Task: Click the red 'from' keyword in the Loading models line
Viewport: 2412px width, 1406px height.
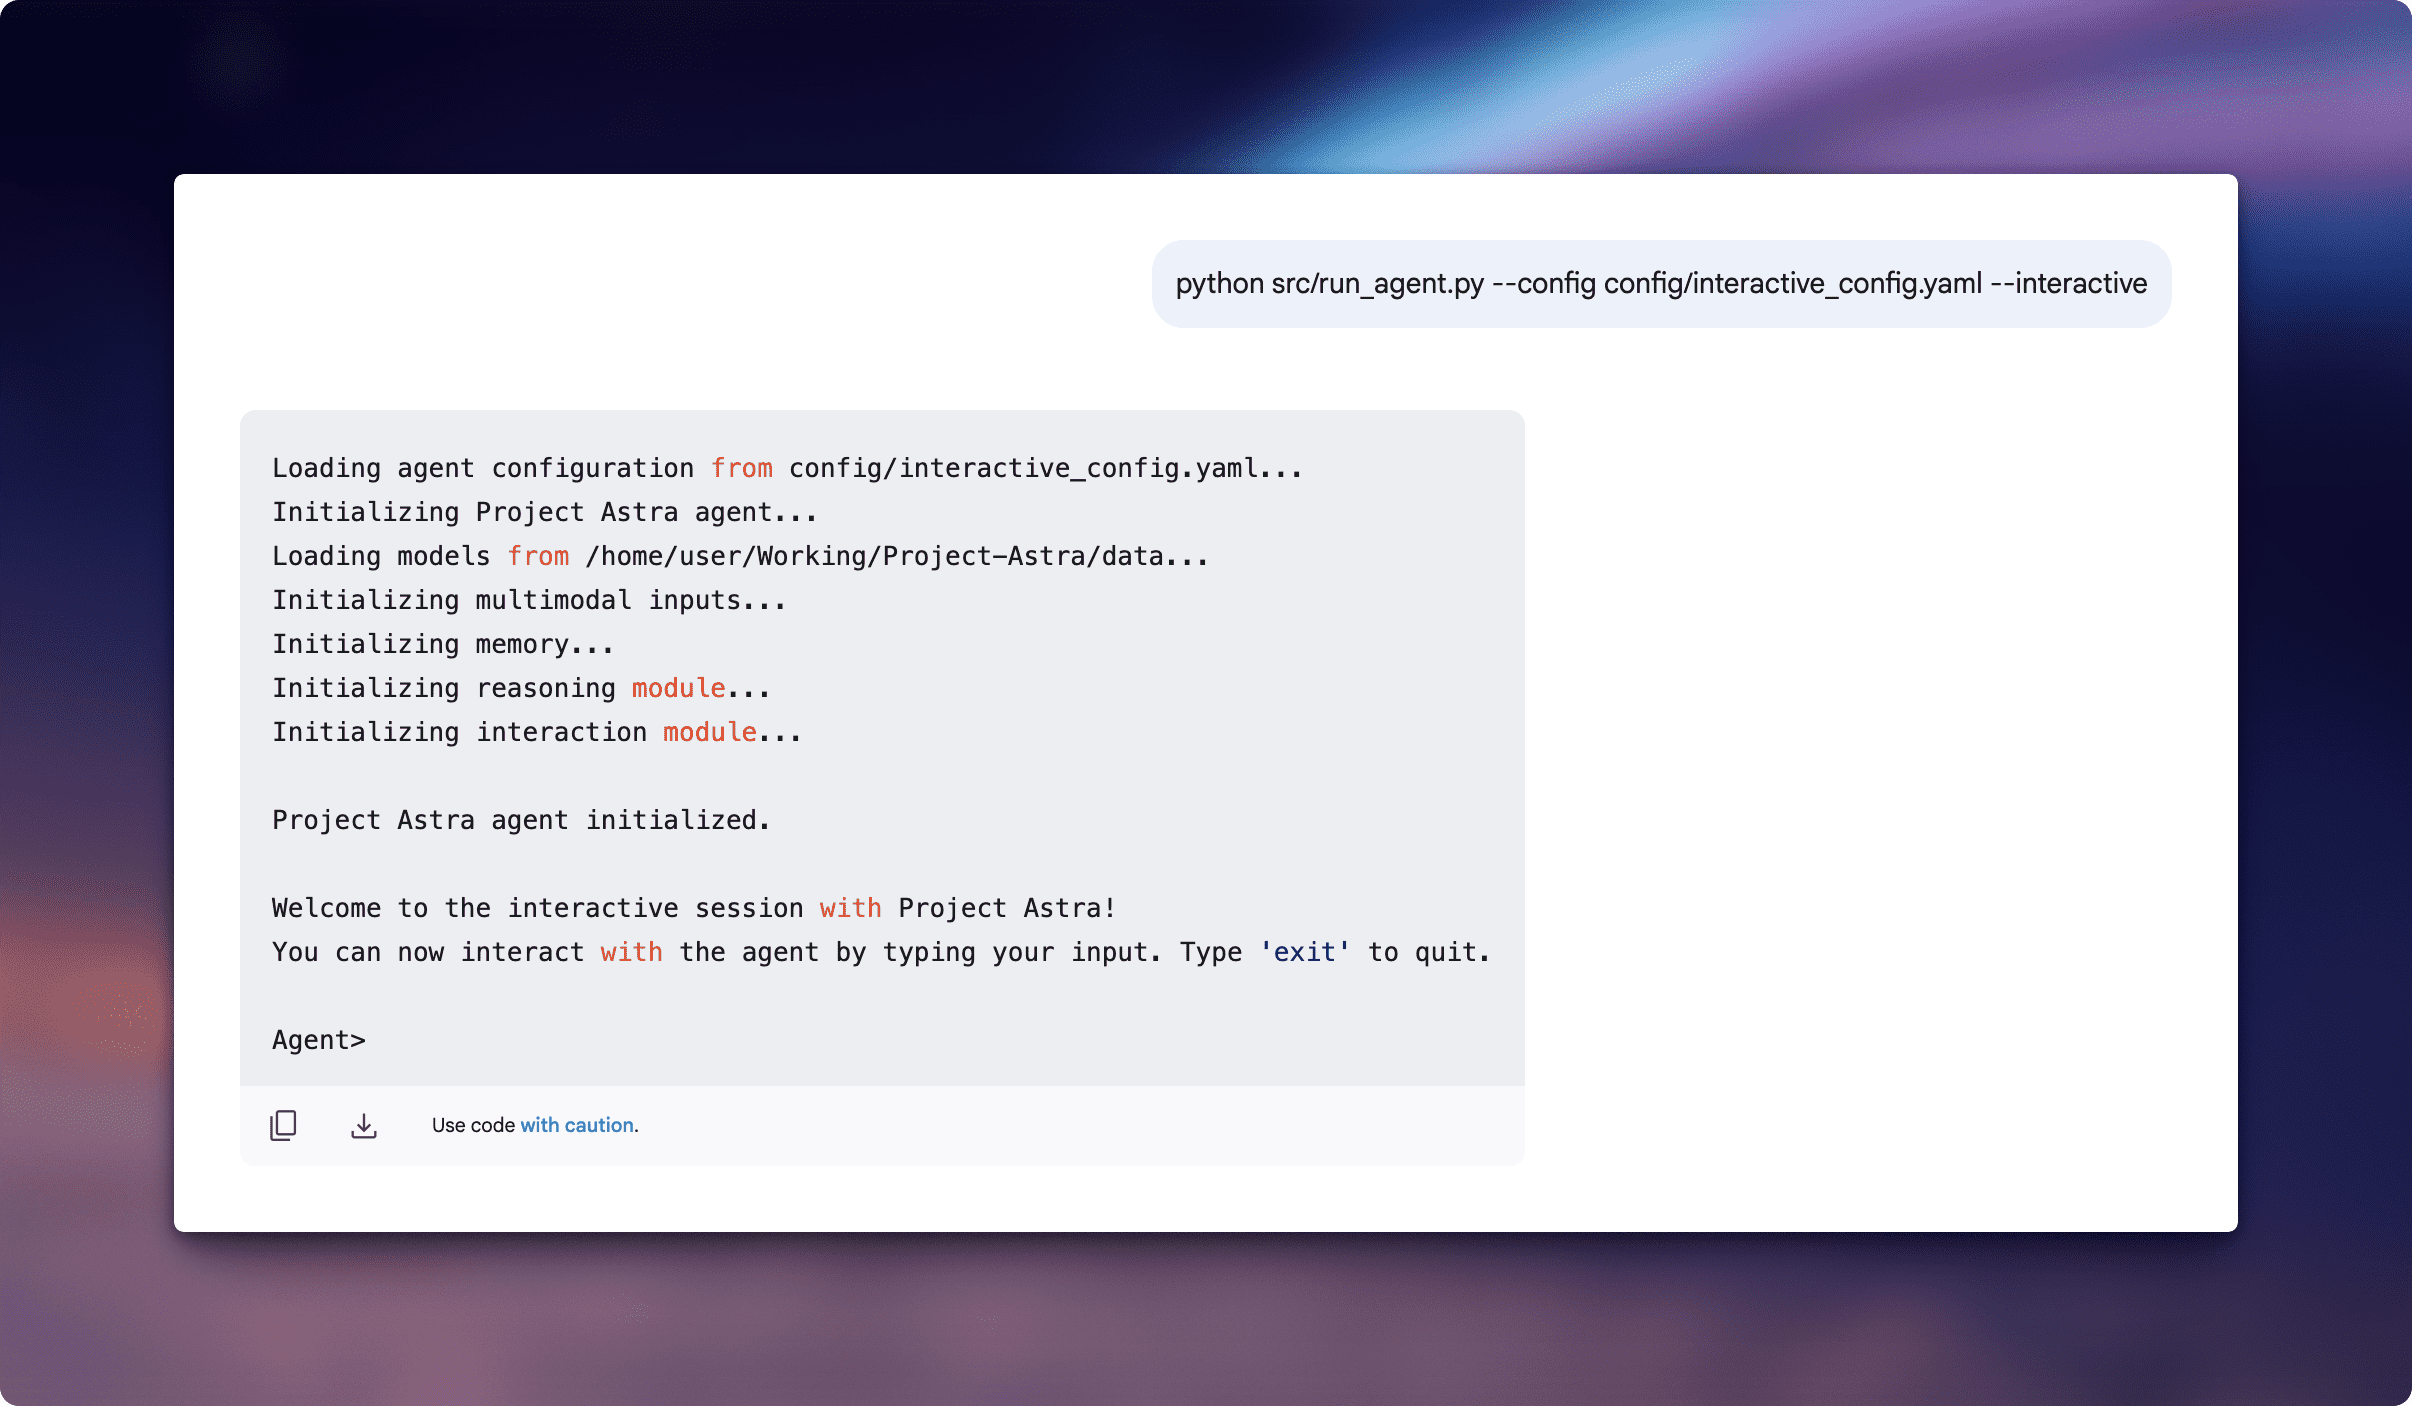Action: pyautogui.click(x=538, y=556)
